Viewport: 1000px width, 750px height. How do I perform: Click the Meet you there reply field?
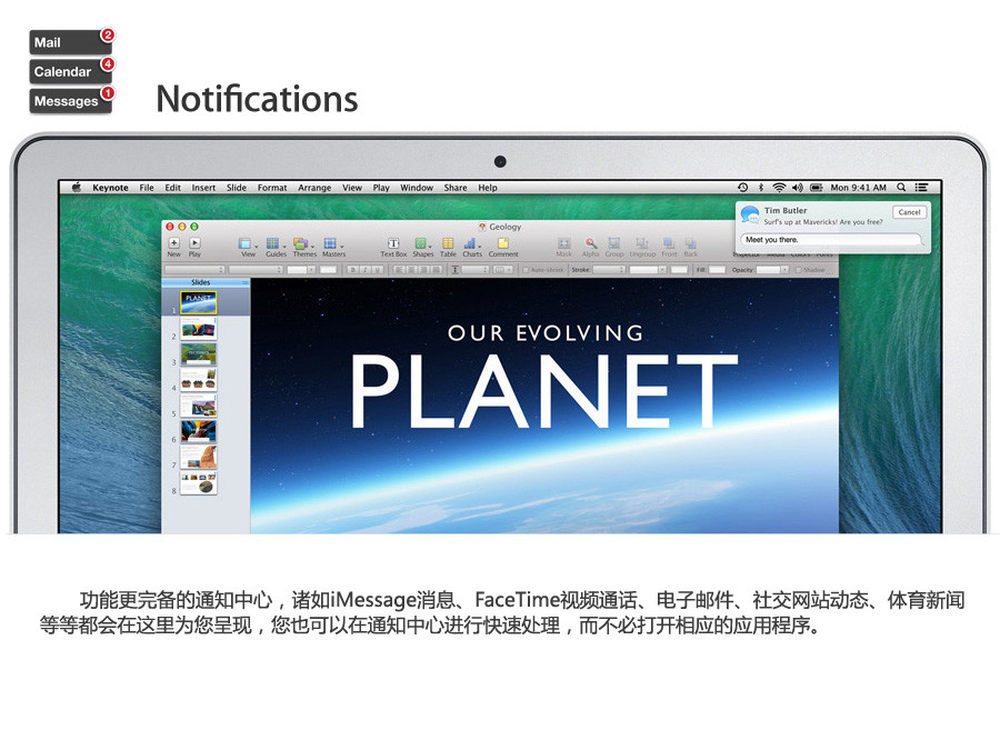pos(833,240)
